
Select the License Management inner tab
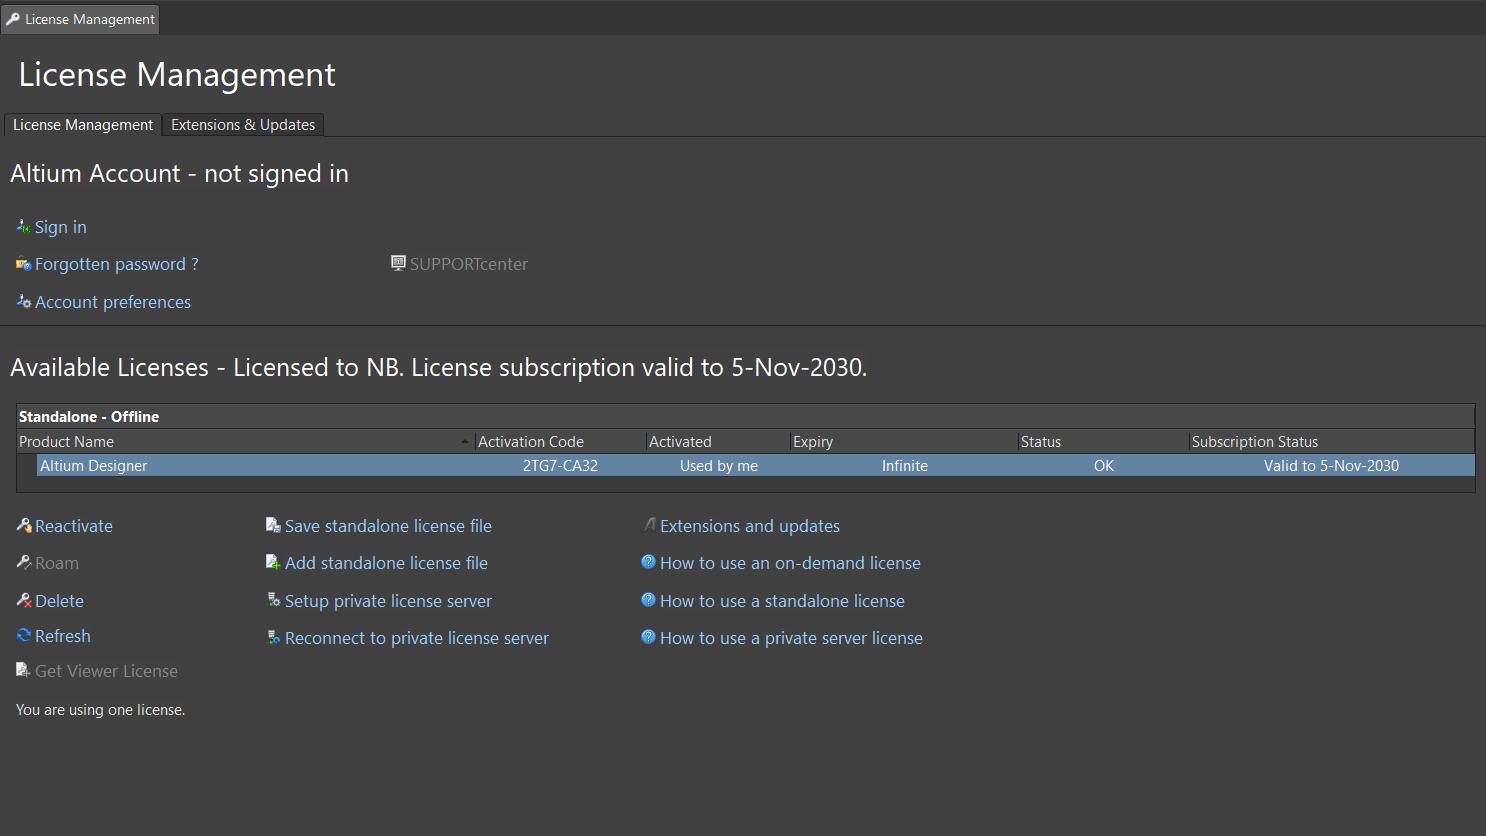tap(83, 125)
